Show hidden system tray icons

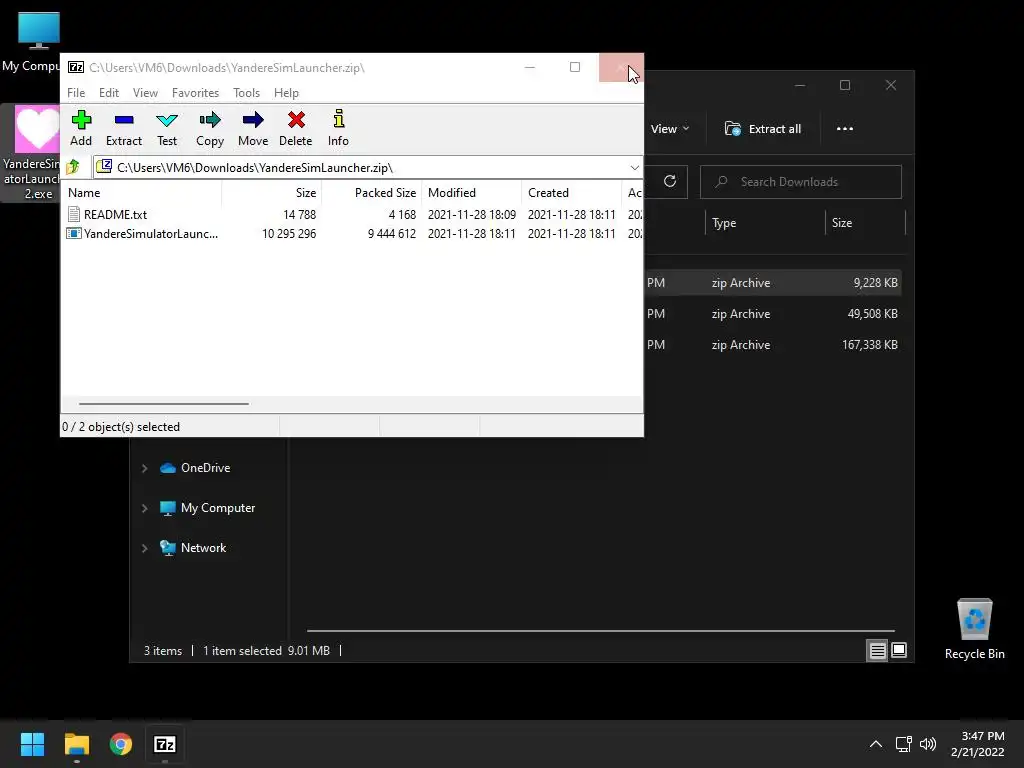point(876,744)
